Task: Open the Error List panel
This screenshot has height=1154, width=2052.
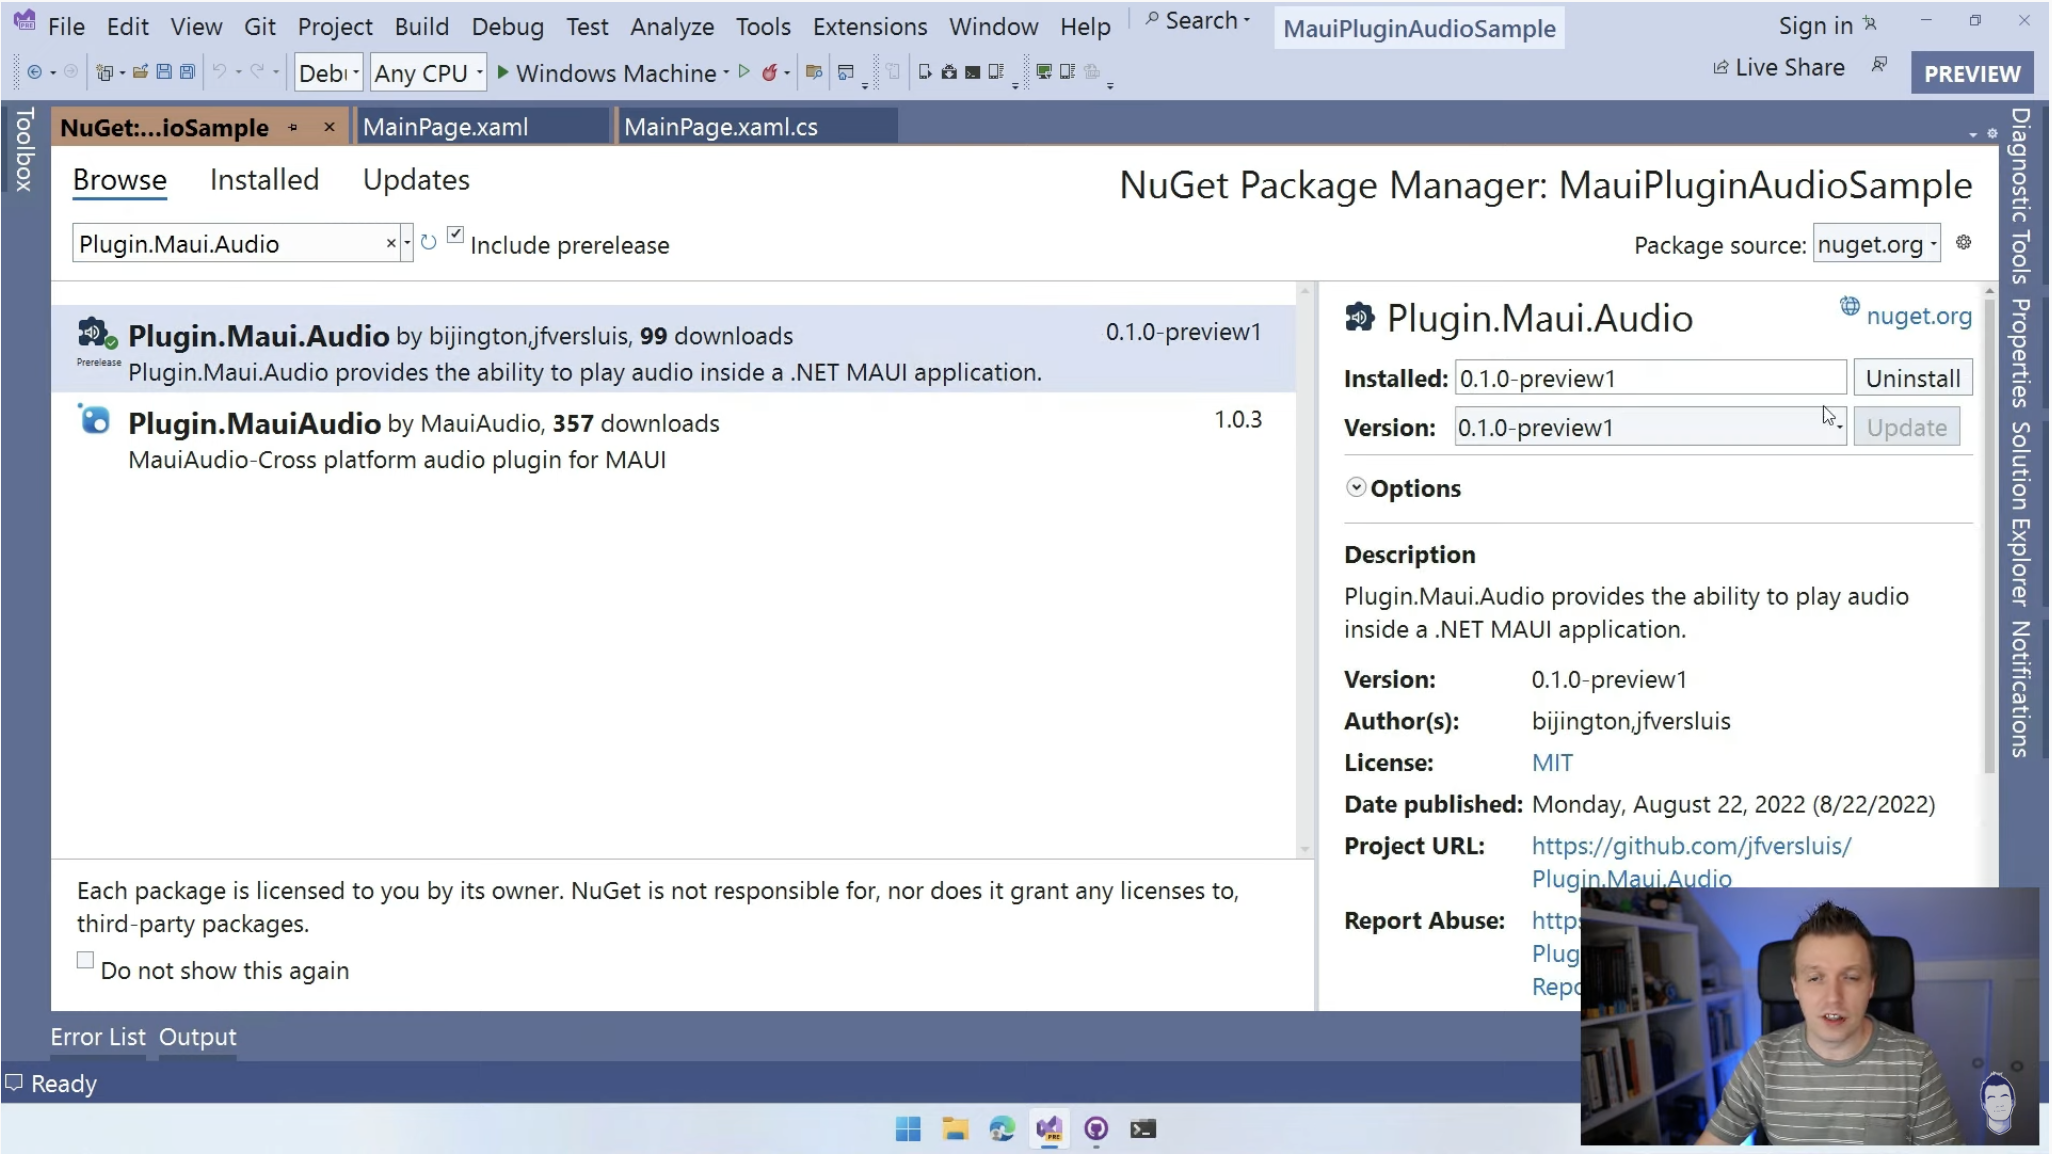Action: pyautogui.click(x=98, y=1037)
